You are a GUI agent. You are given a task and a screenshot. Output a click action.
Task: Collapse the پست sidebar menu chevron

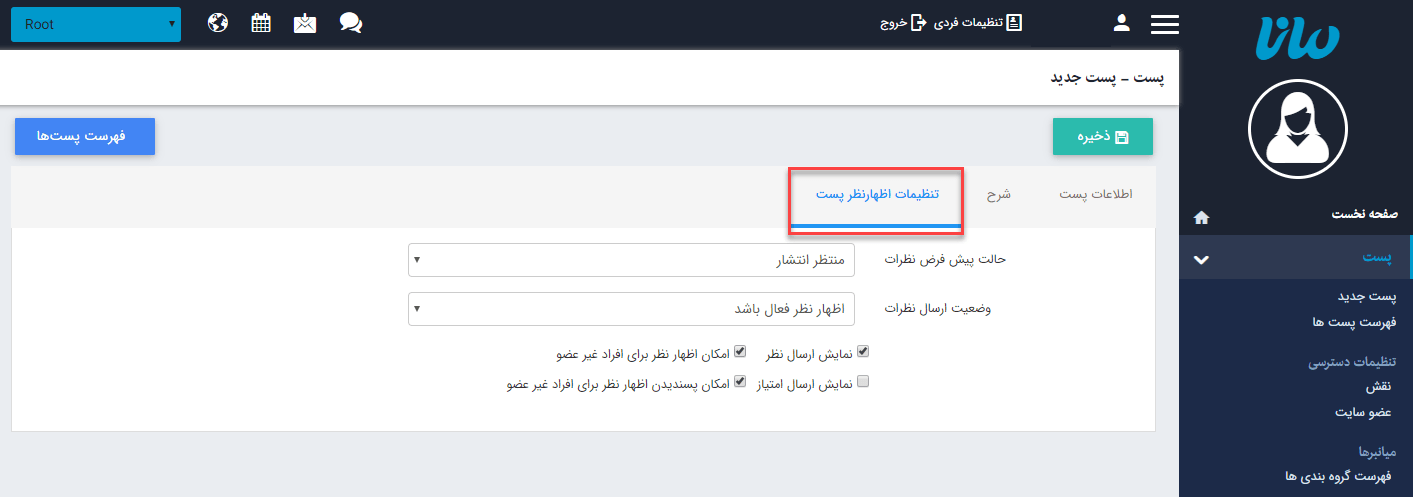tap(1202, 259)
